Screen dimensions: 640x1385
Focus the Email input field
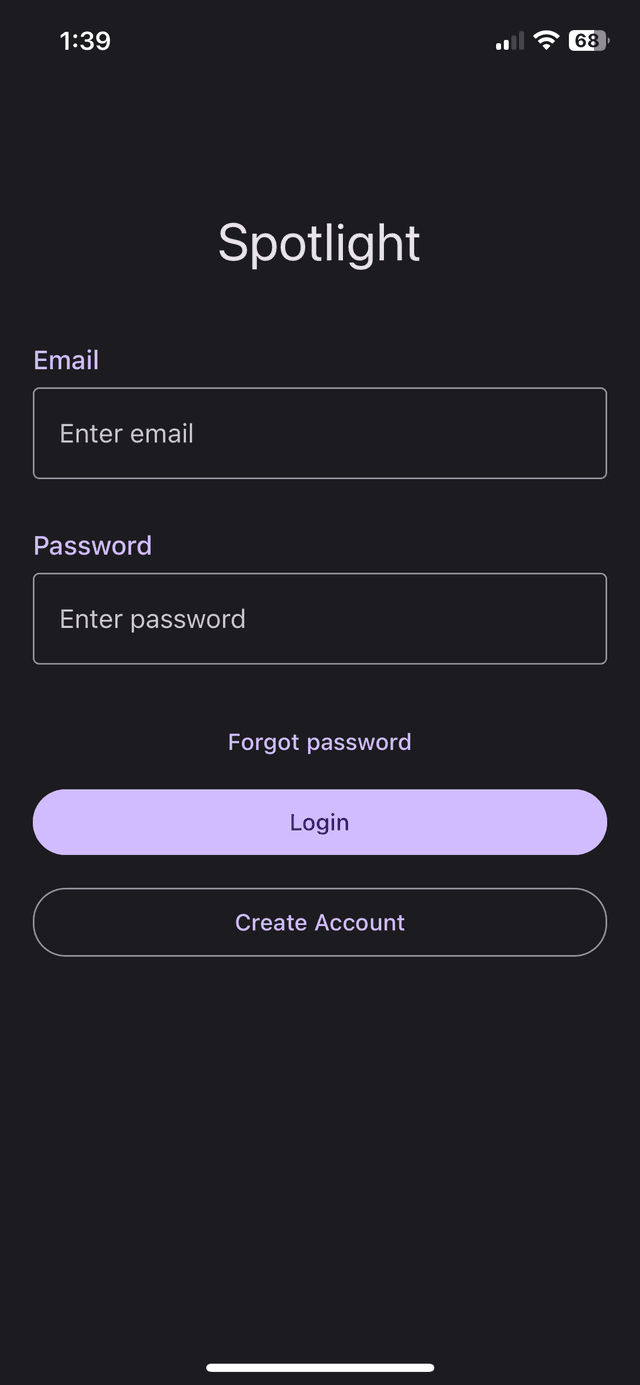pos(320,433)
